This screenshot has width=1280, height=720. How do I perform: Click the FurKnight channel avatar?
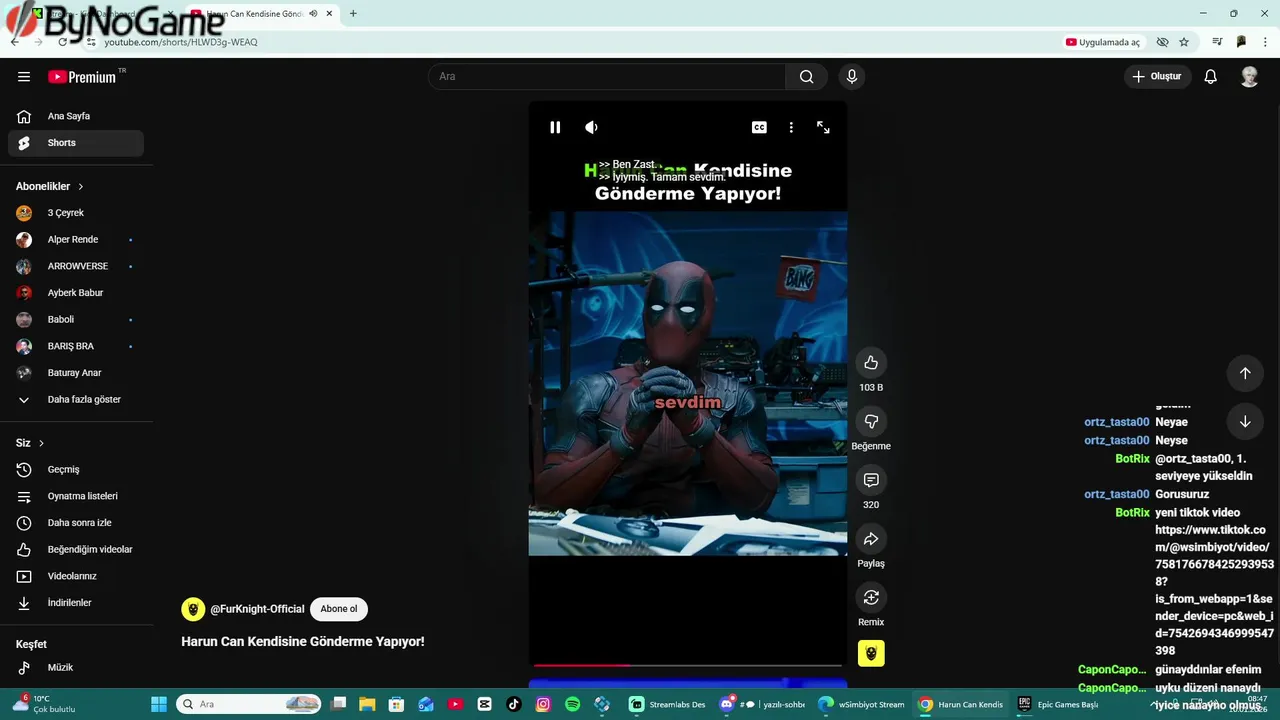pos(193,609)
